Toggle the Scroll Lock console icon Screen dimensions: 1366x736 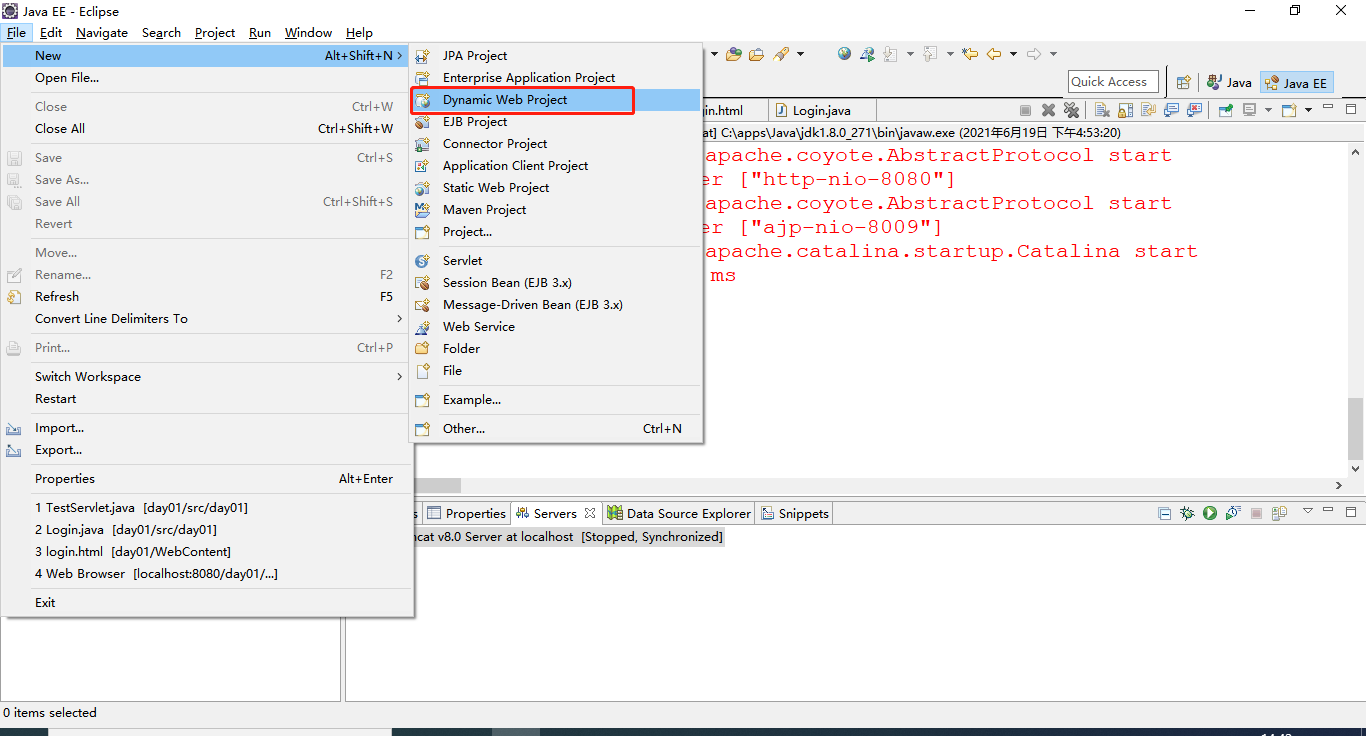pyautogui.click(x=1125, y=110)
